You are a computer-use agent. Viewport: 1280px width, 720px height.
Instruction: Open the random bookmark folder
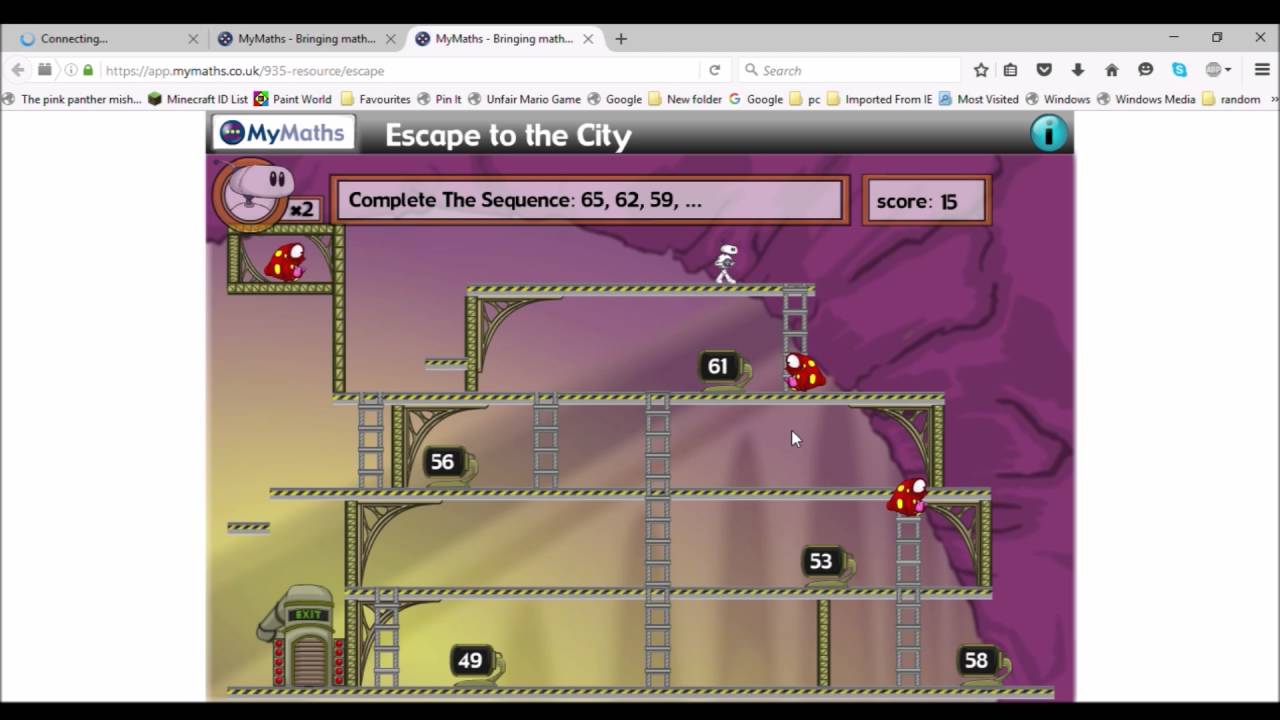(1231, 99)
